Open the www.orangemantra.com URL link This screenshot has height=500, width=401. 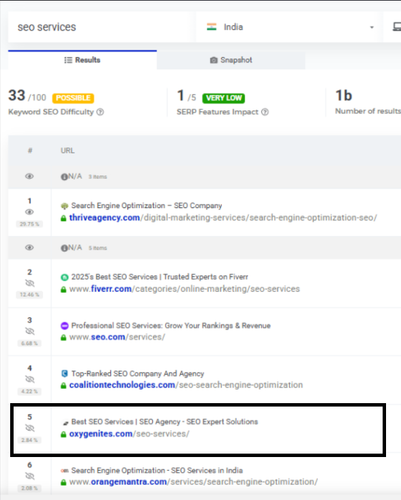193,482
